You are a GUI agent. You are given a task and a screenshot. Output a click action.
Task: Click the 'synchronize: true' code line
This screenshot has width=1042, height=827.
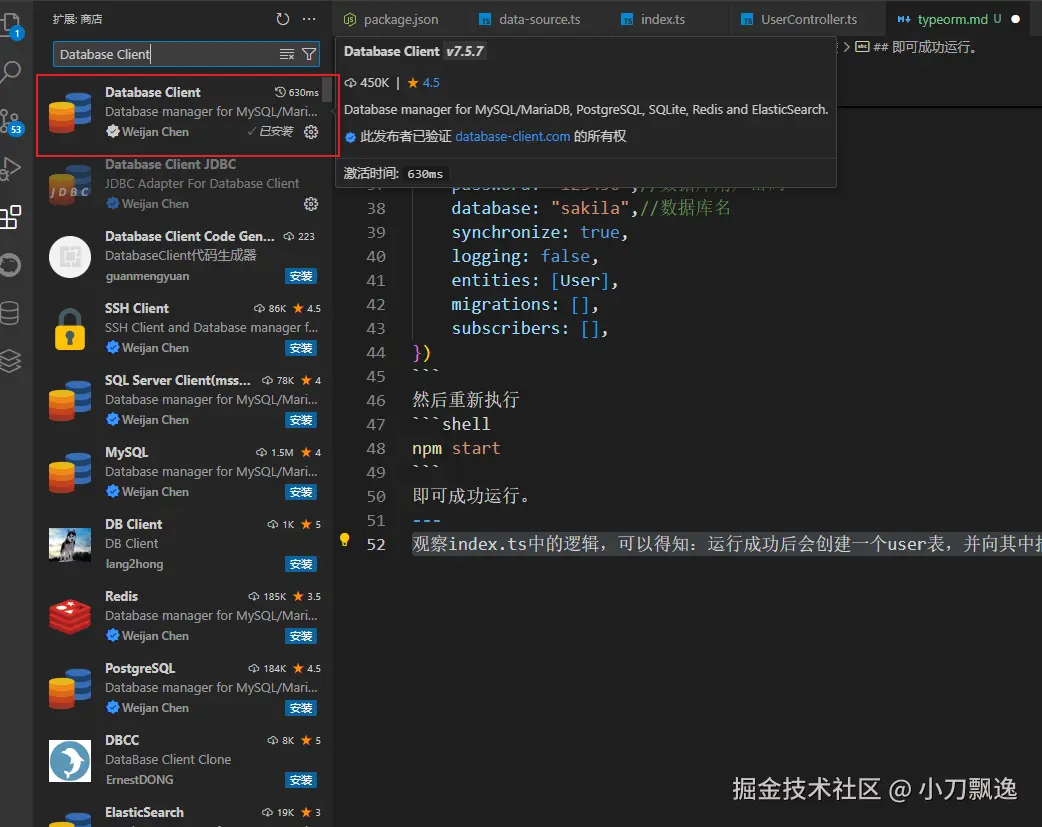click(x=540, y=232)
